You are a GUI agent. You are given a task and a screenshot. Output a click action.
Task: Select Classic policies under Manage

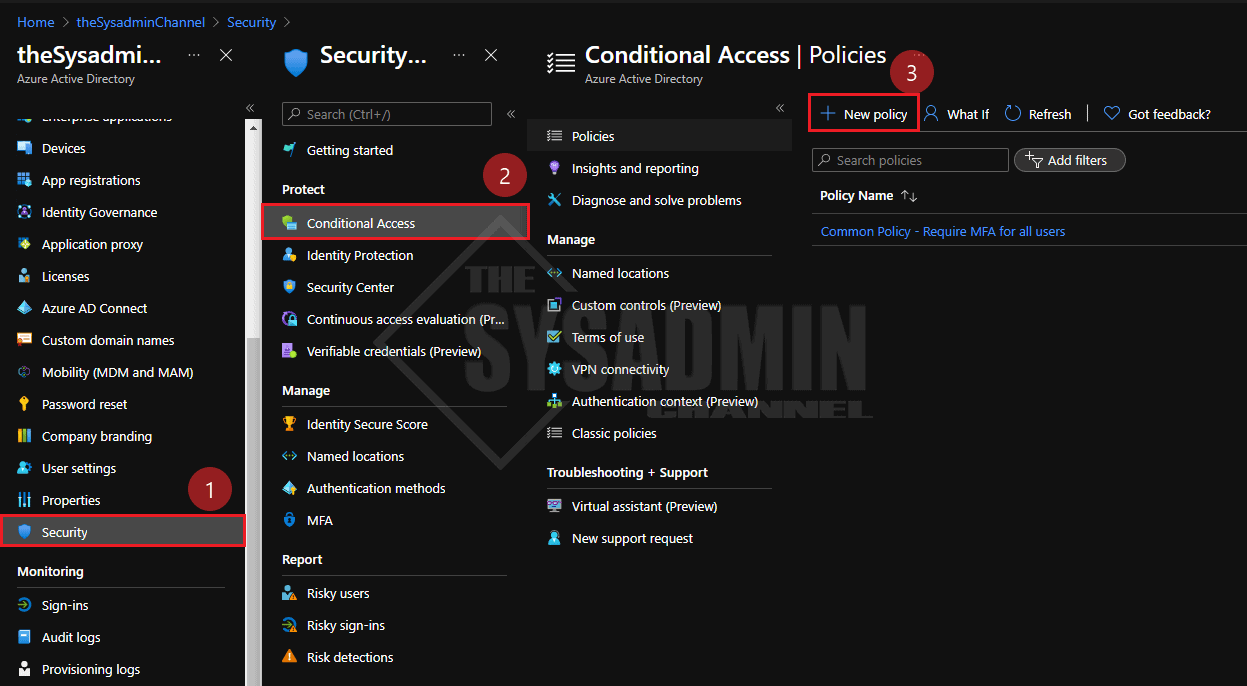point(613,433)
